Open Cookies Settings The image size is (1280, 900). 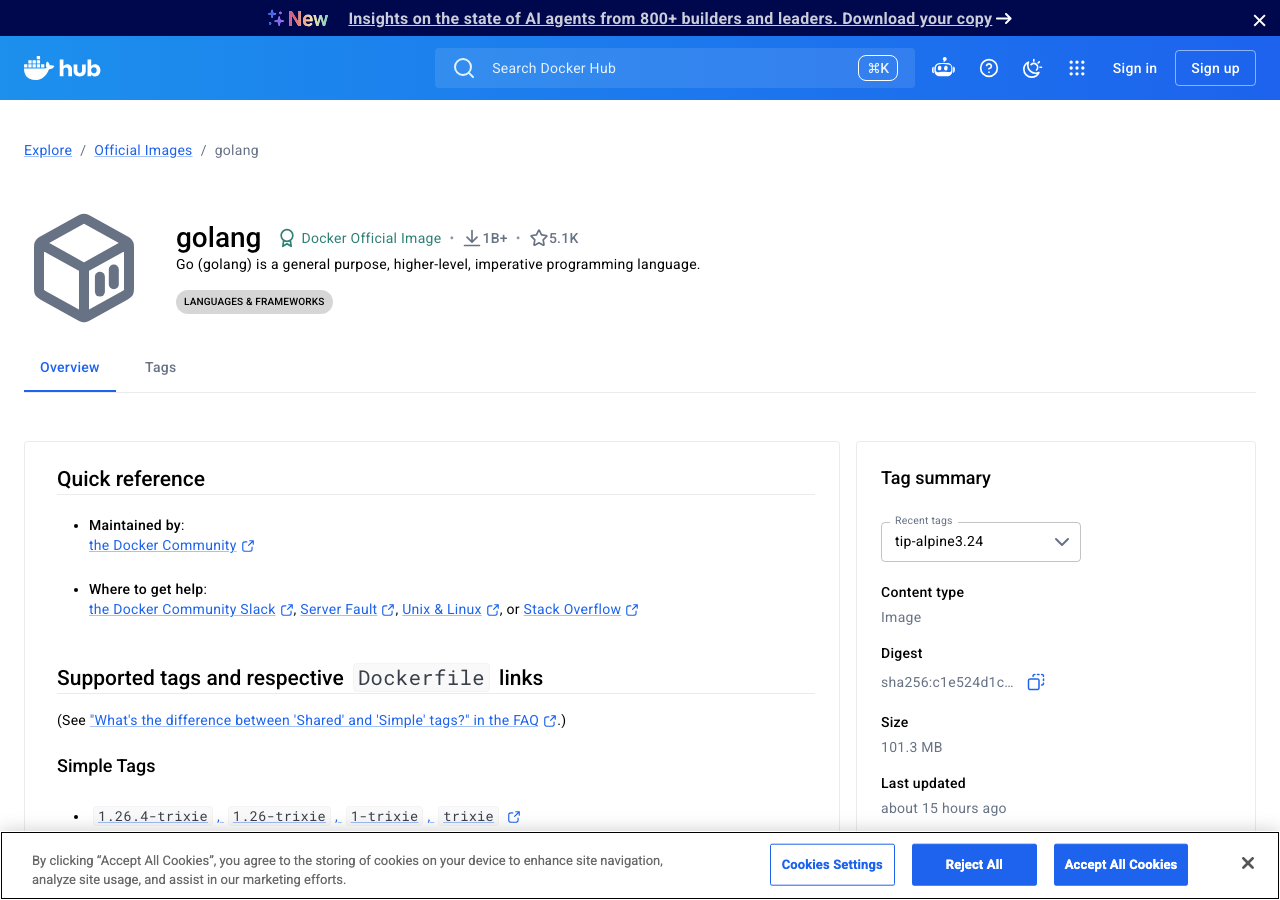[832, 865]
